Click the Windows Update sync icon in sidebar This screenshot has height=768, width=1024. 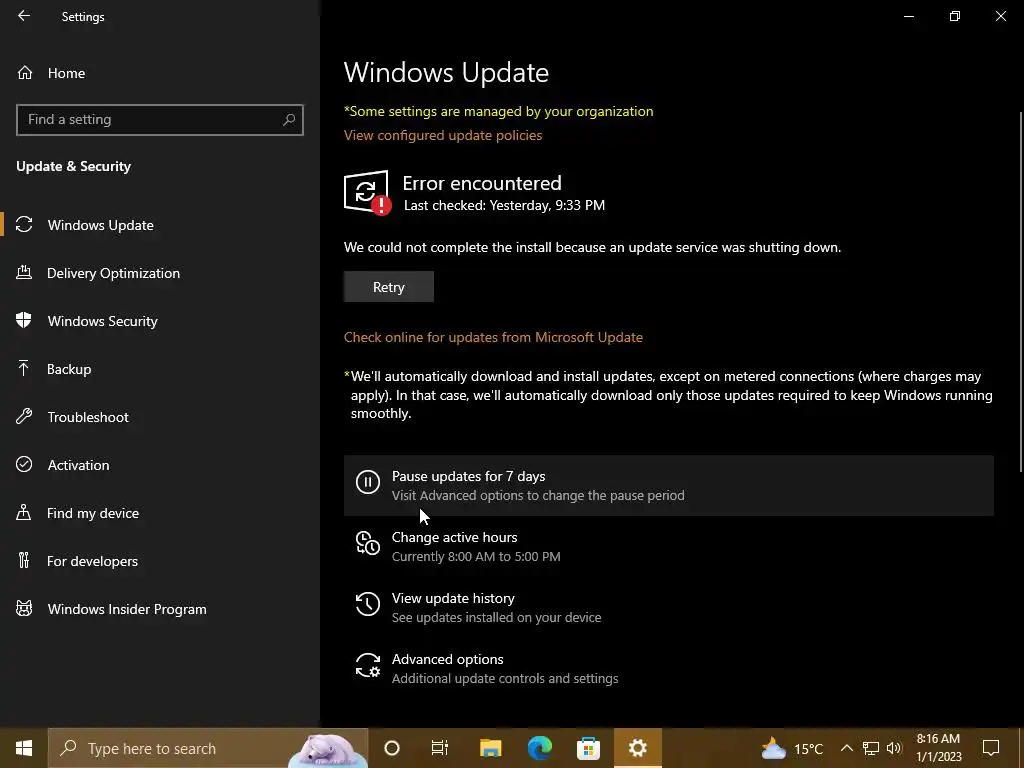click(x=24, y=225)
